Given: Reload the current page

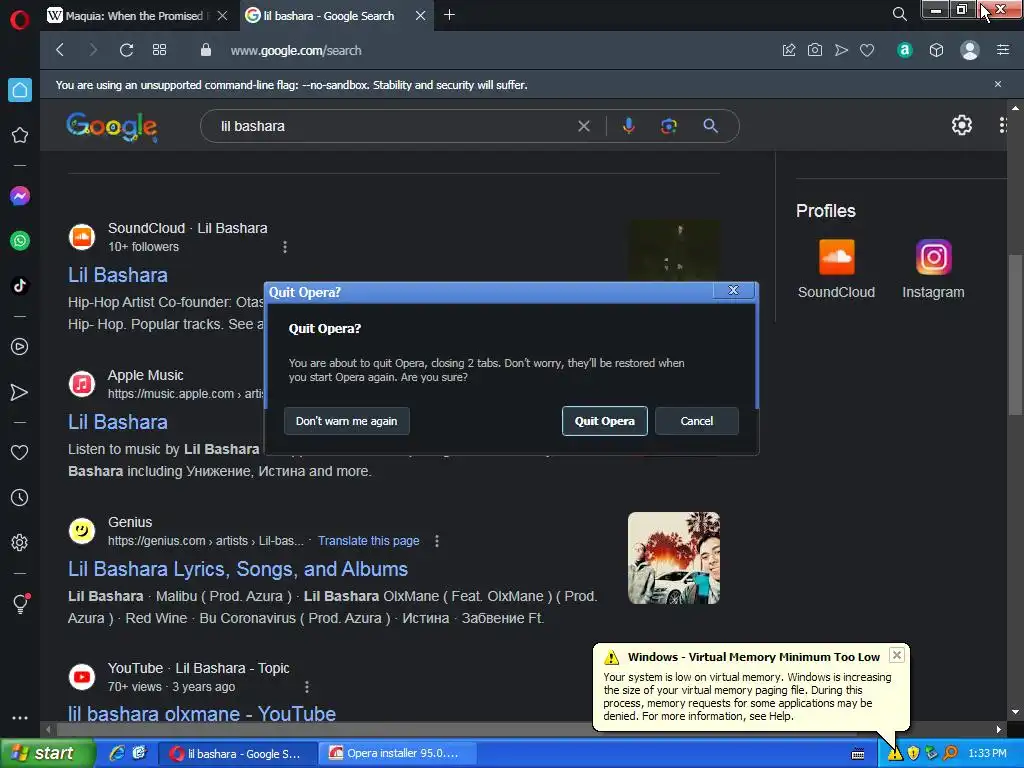Looking at the screenshot, I should pos(126,50).
